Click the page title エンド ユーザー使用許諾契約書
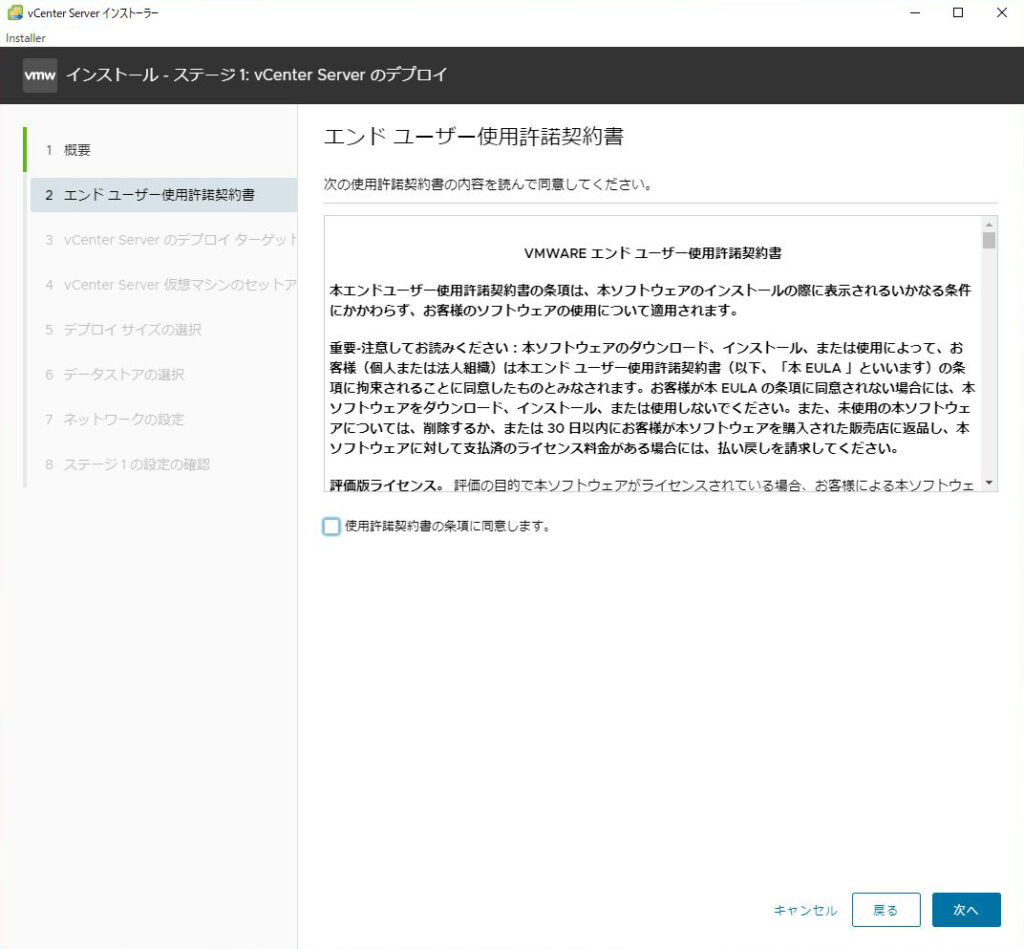Screen dimensions: 1024x949 click(473, 137)
